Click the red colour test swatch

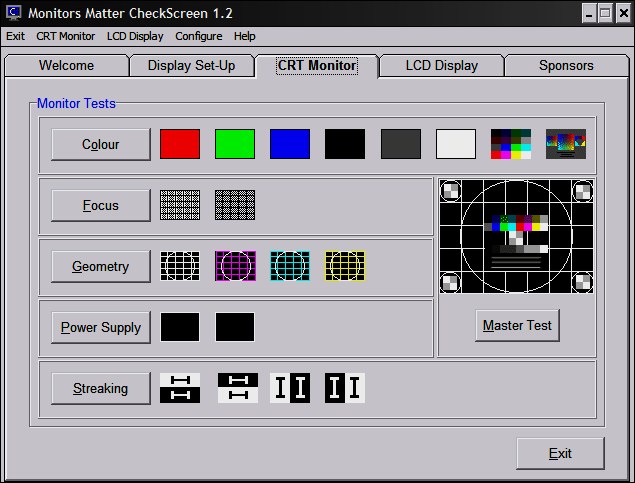click(180, 144)
